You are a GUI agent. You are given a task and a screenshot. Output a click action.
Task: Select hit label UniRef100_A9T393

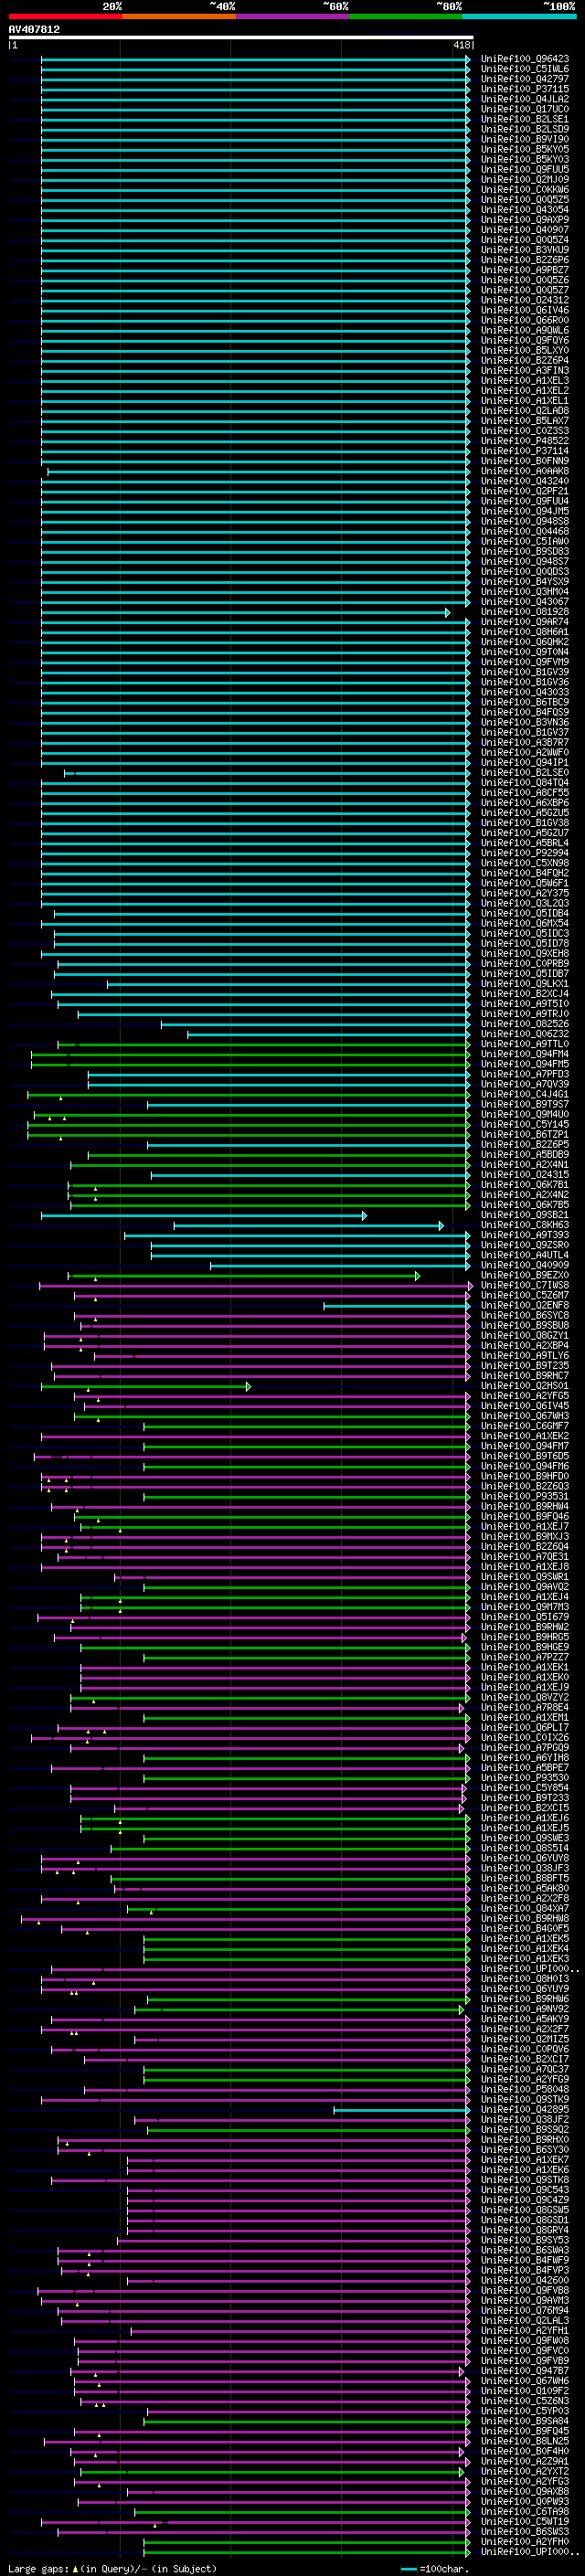[525, 1235]
